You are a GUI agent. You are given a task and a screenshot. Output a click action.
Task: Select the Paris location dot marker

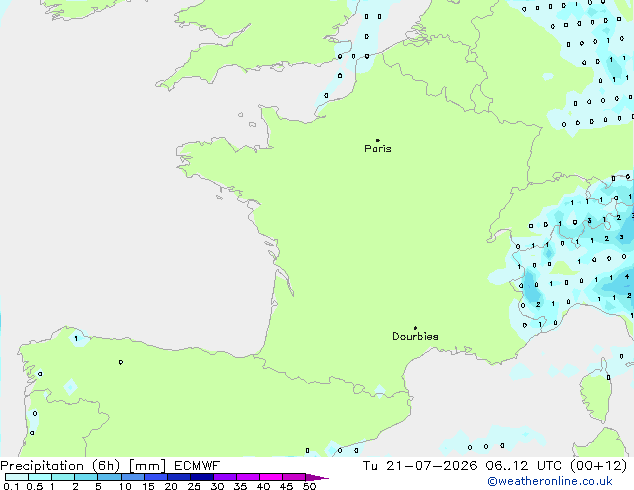[x=378, y=140]
